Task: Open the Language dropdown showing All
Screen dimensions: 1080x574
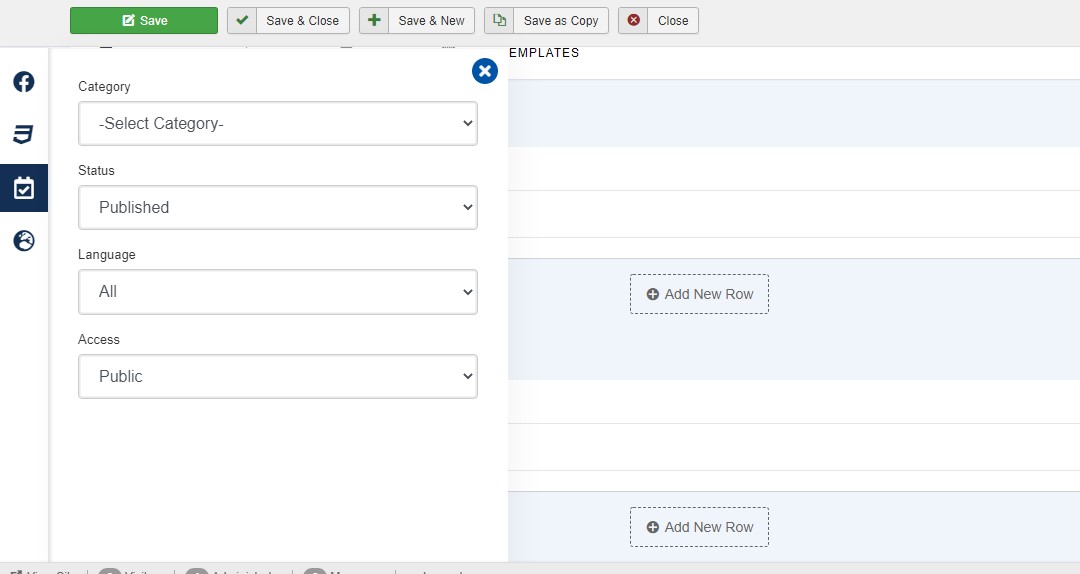Action: [278, 292]
